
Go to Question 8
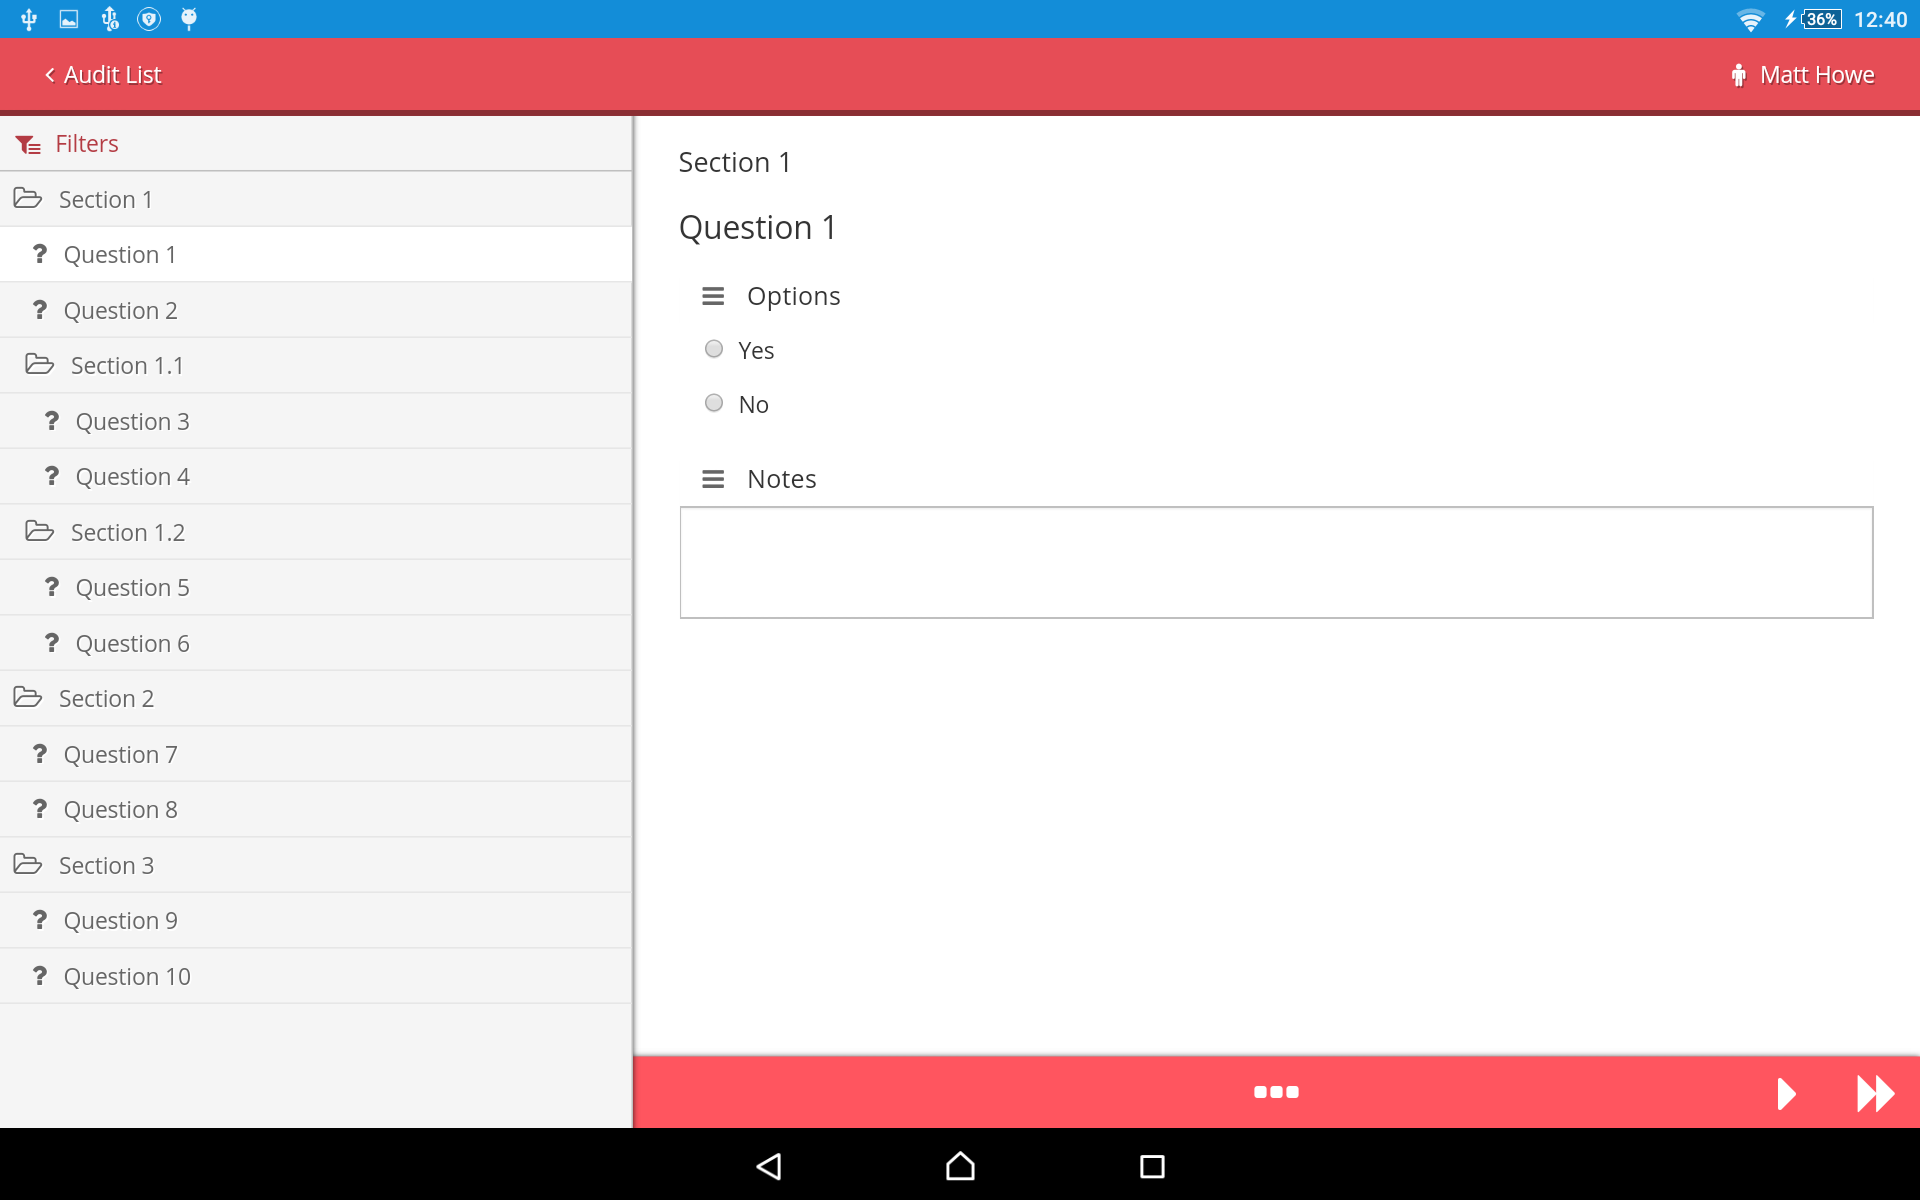[316, 810]
